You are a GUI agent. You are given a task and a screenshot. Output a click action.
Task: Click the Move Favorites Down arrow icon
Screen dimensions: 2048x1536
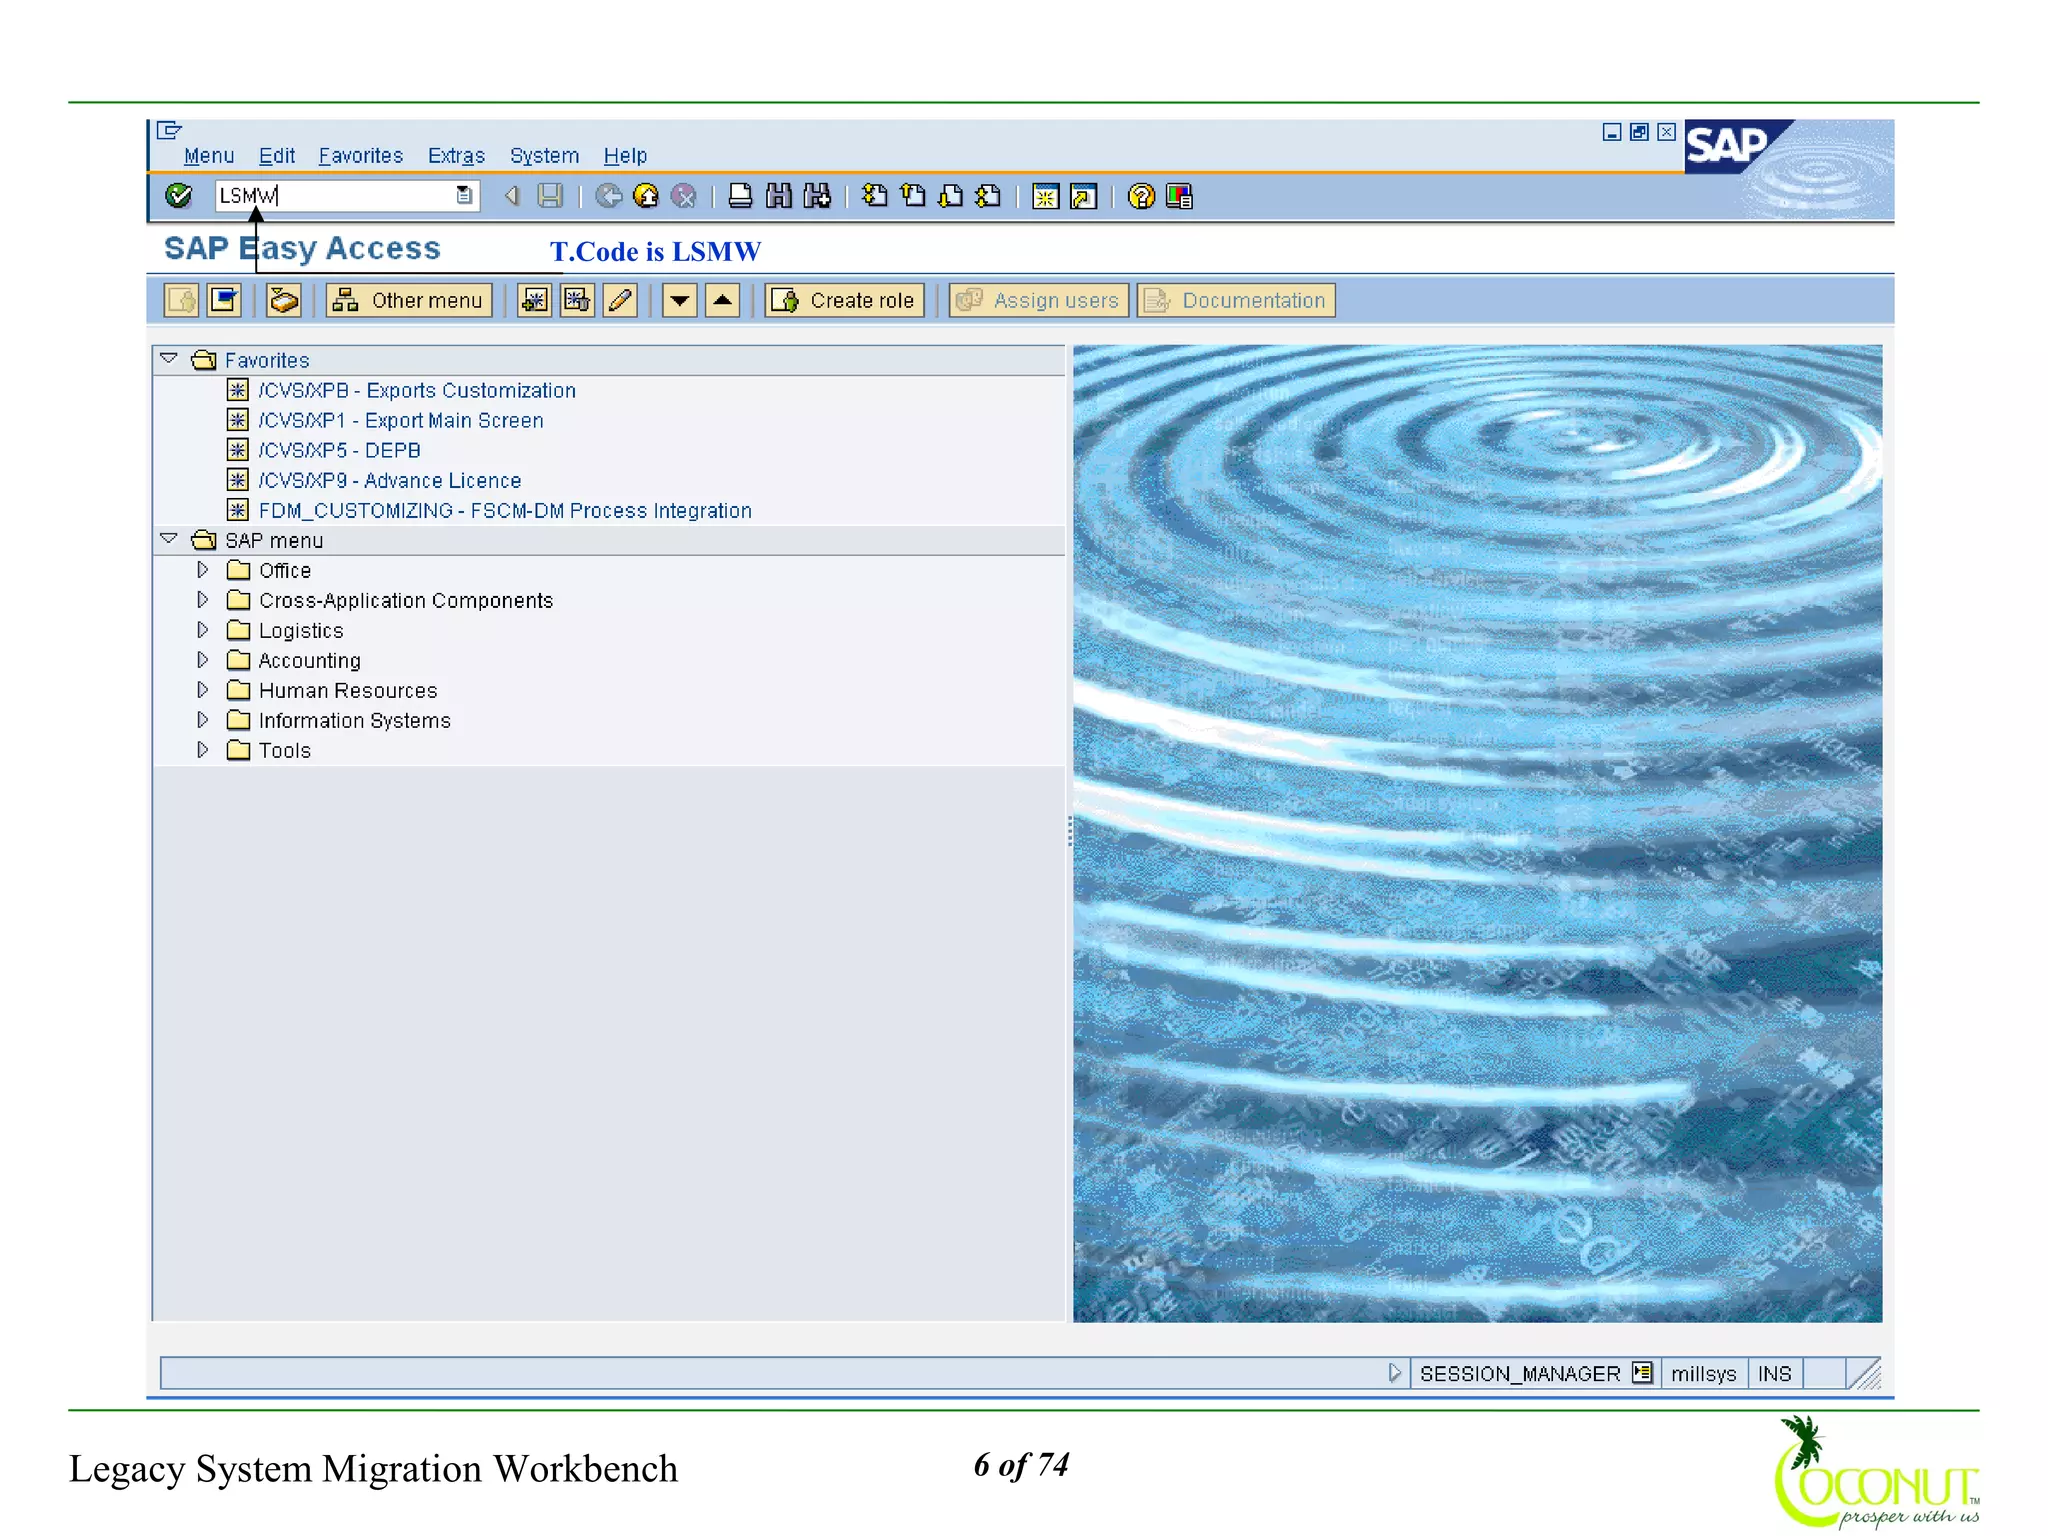pos(679,300)
